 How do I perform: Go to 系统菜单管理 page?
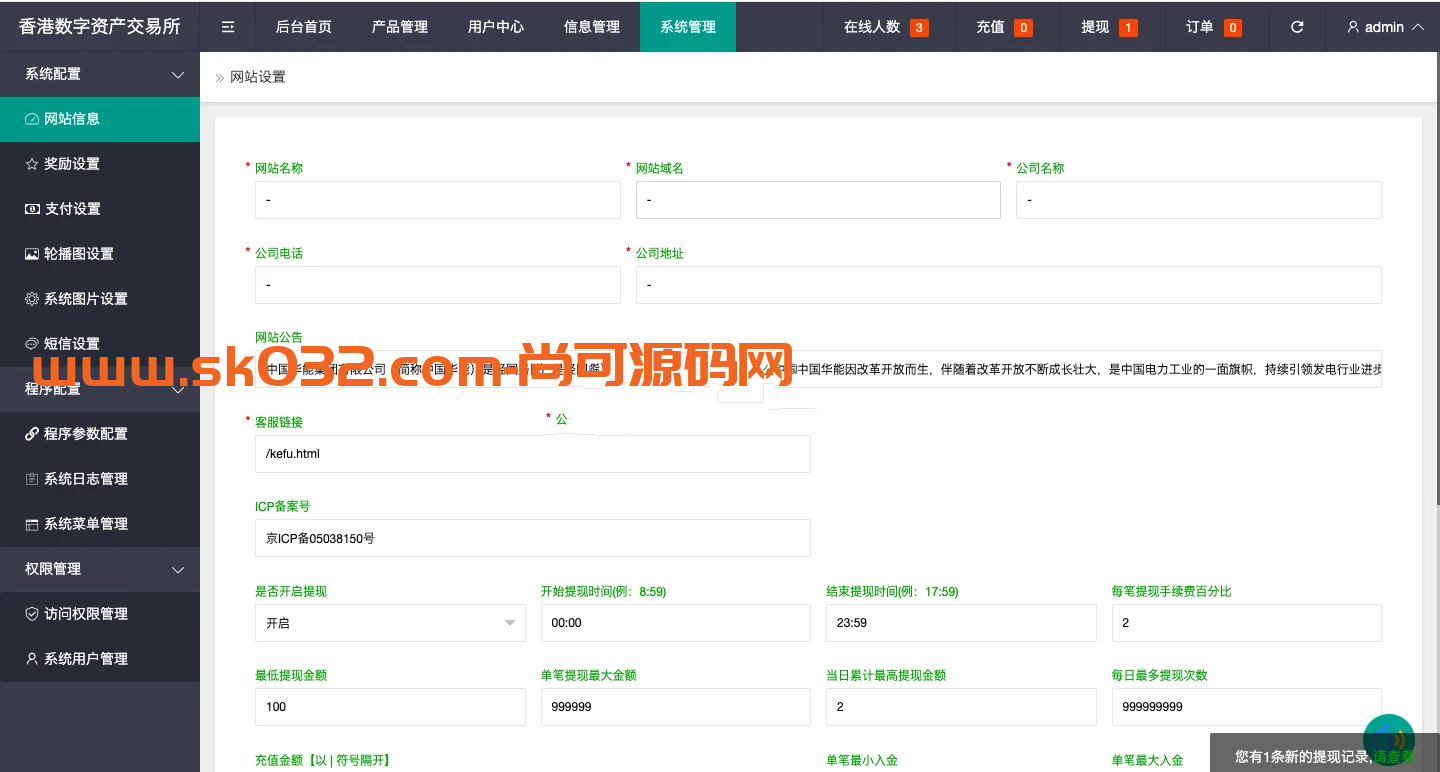[100, 524]
